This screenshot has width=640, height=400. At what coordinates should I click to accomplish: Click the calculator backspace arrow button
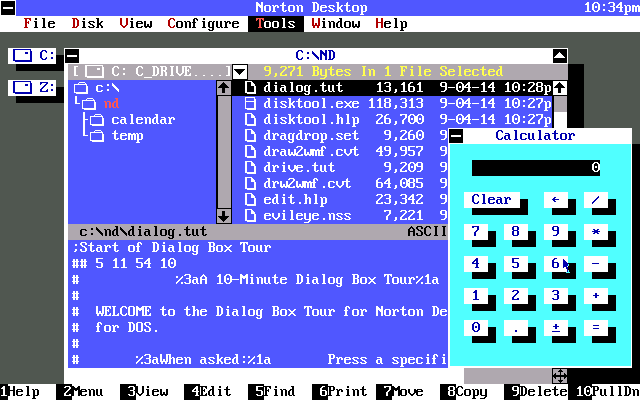pyautogui.click(x=556, y=200)
